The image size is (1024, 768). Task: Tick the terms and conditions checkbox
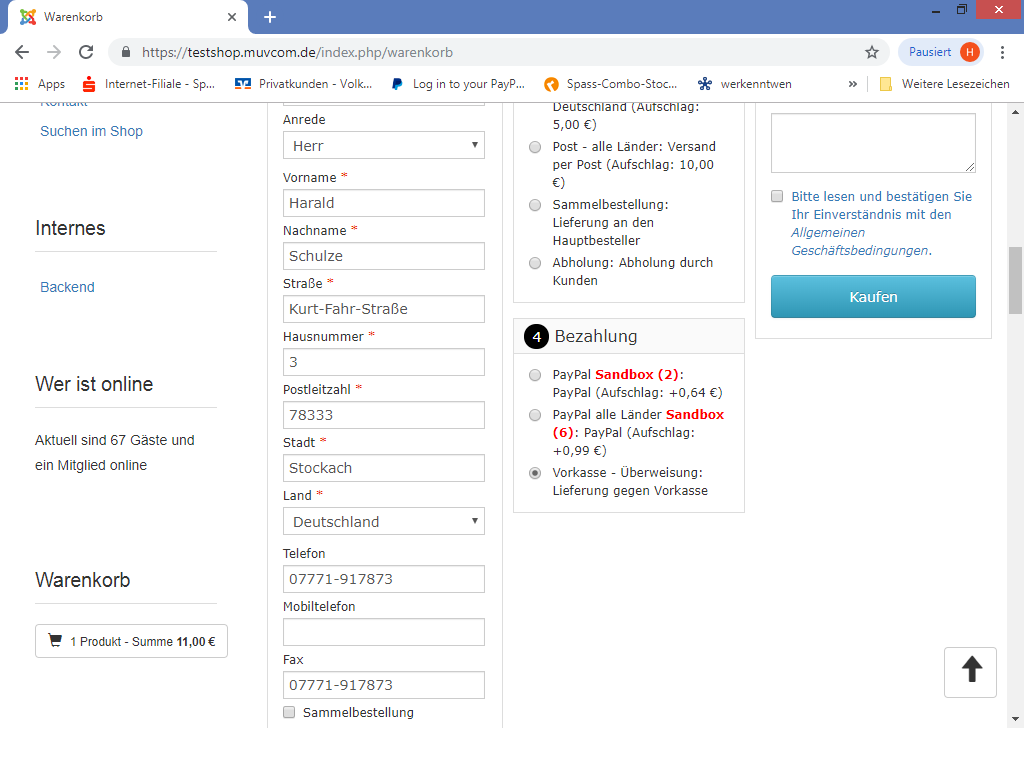(x=777, y=197)
